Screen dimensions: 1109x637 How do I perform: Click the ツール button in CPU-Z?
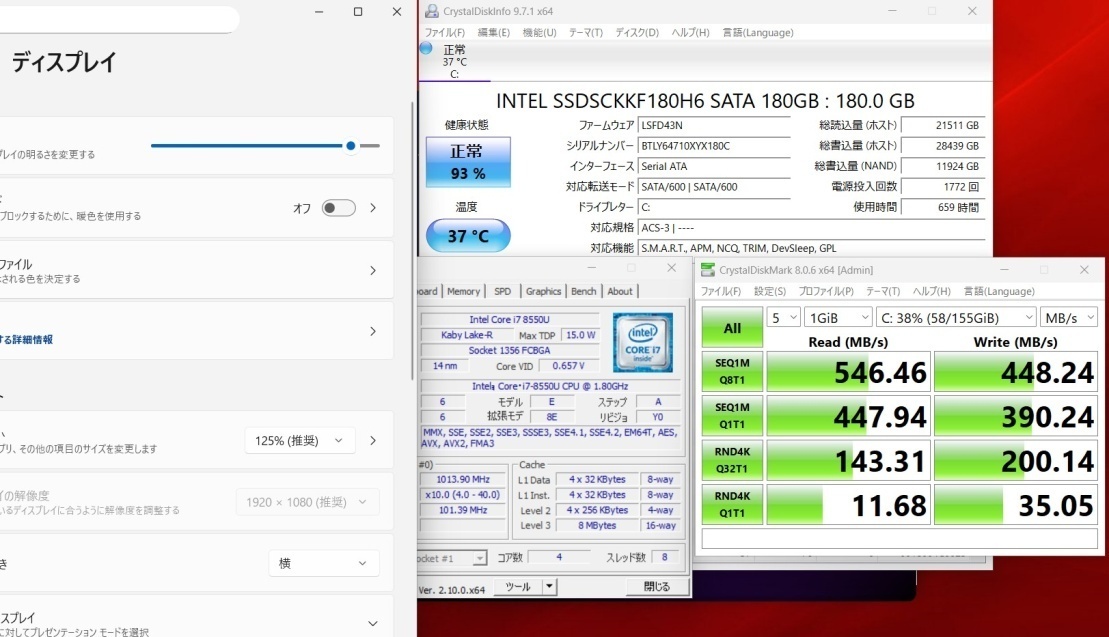click(x=518, y=587)
